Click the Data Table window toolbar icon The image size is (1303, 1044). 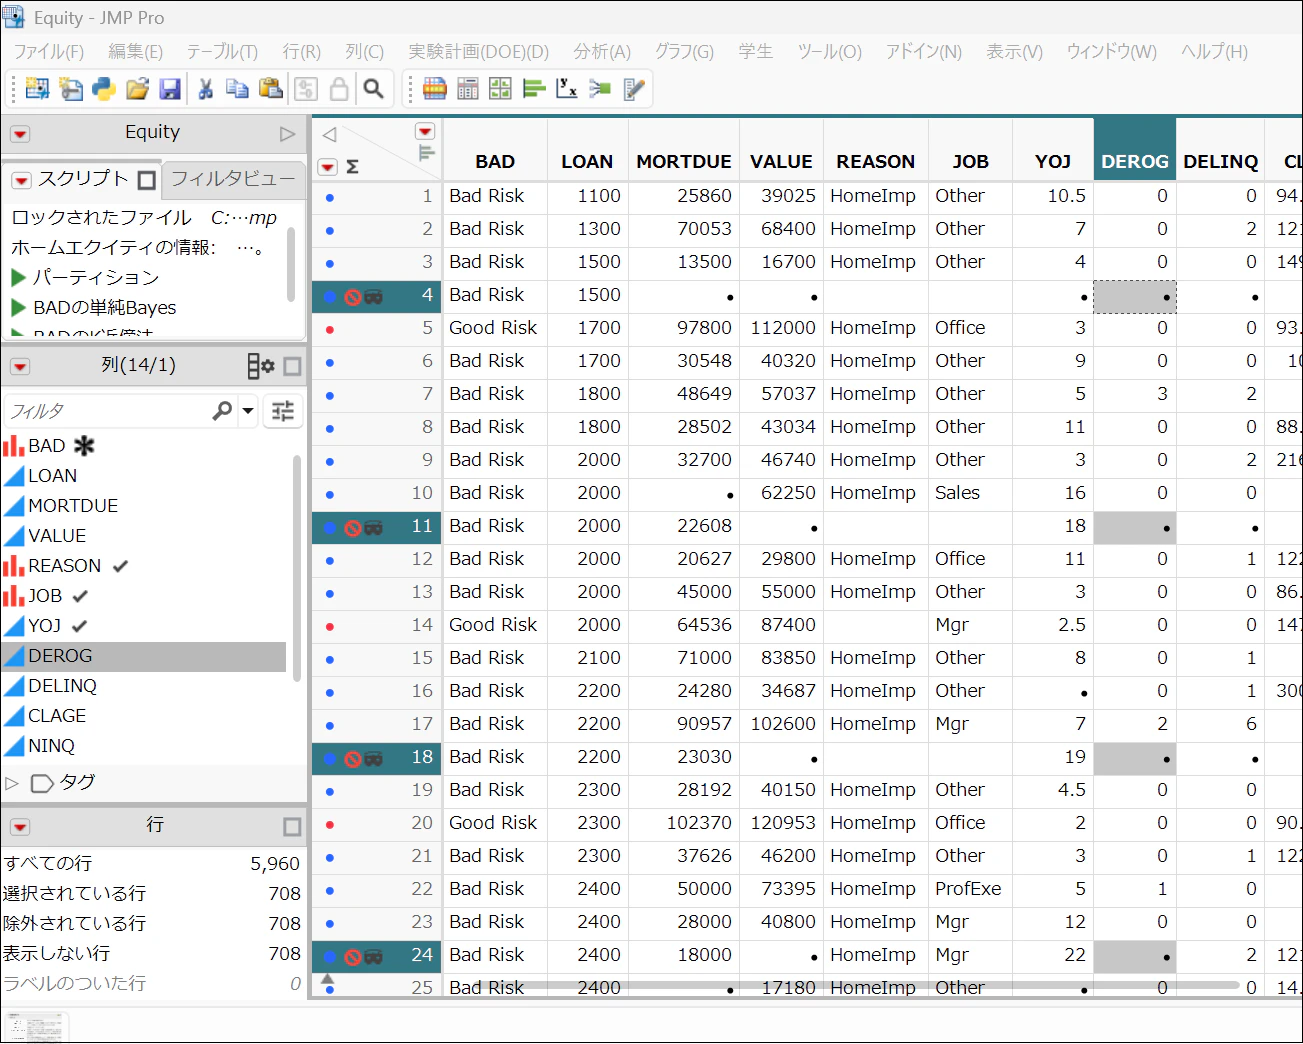[434, 89]
